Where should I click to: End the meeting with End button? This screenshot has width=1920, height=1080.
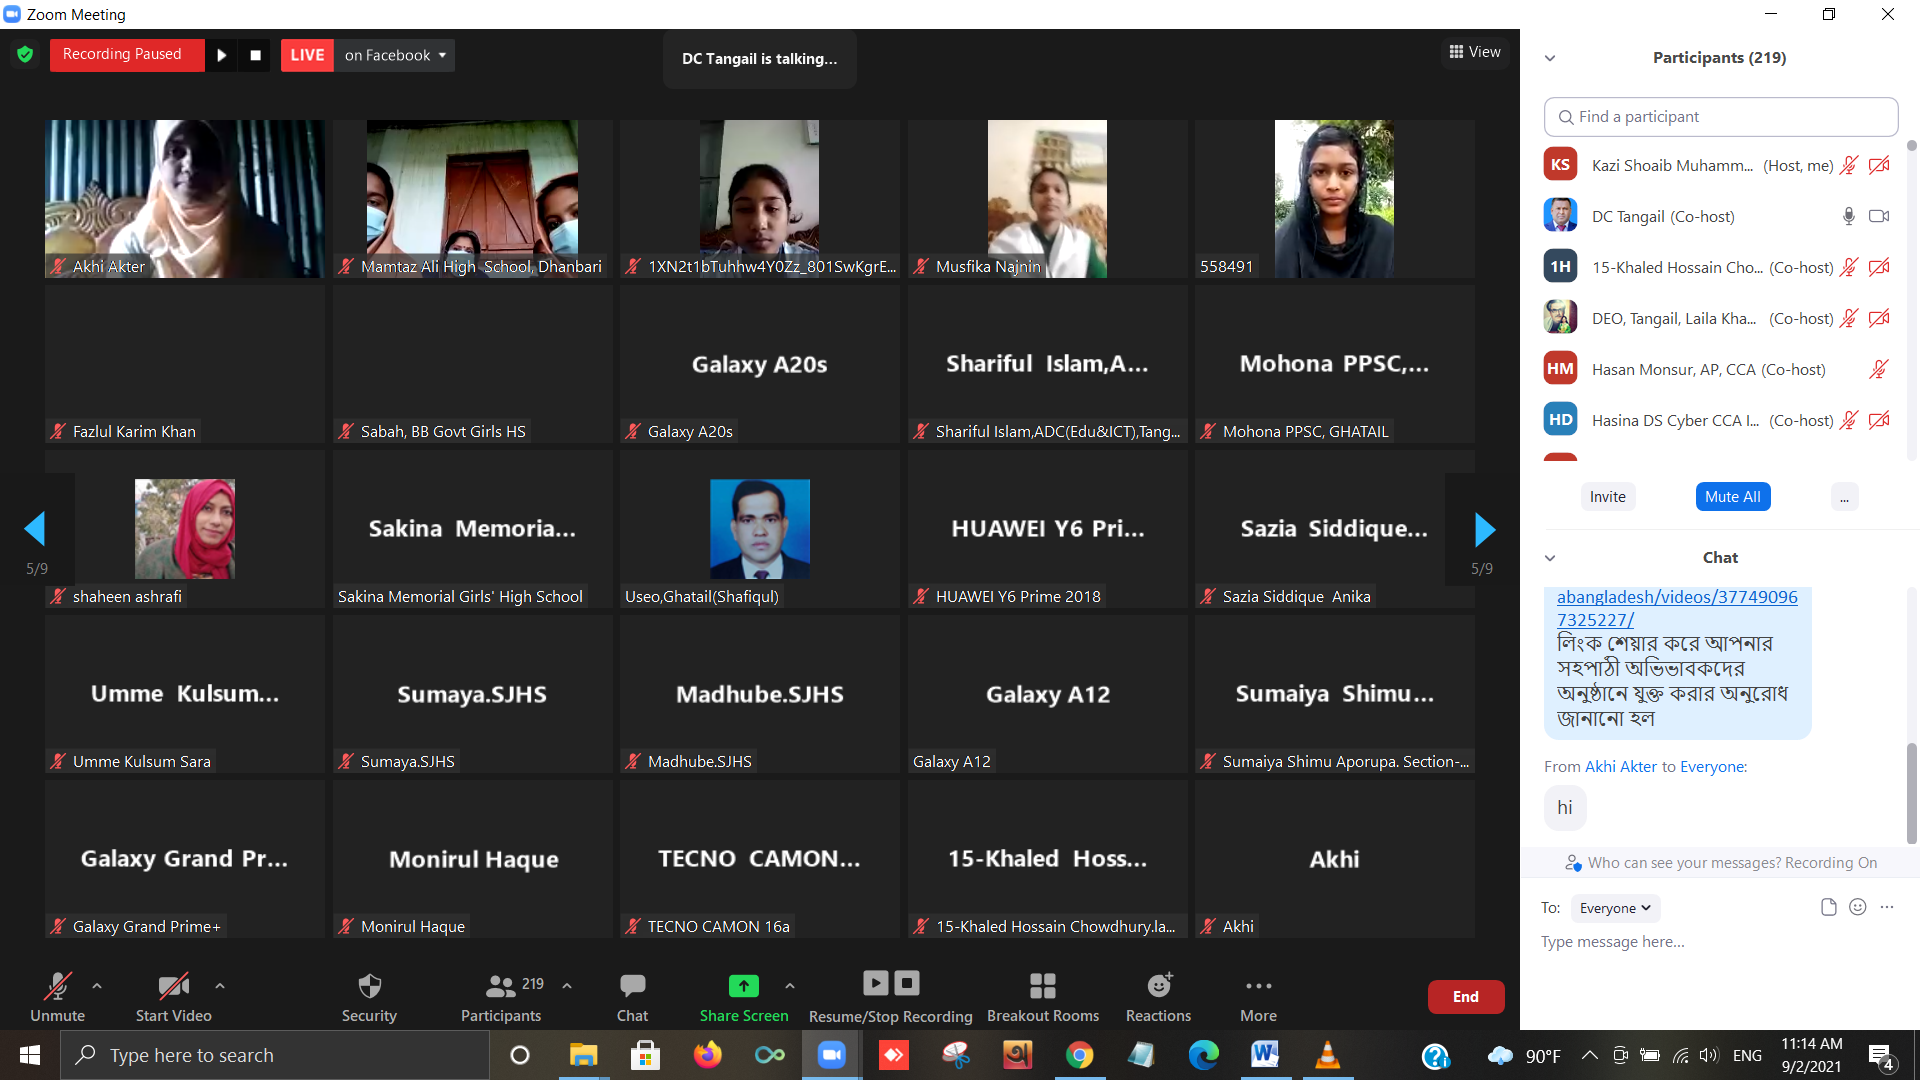(x=1465, y=997)
